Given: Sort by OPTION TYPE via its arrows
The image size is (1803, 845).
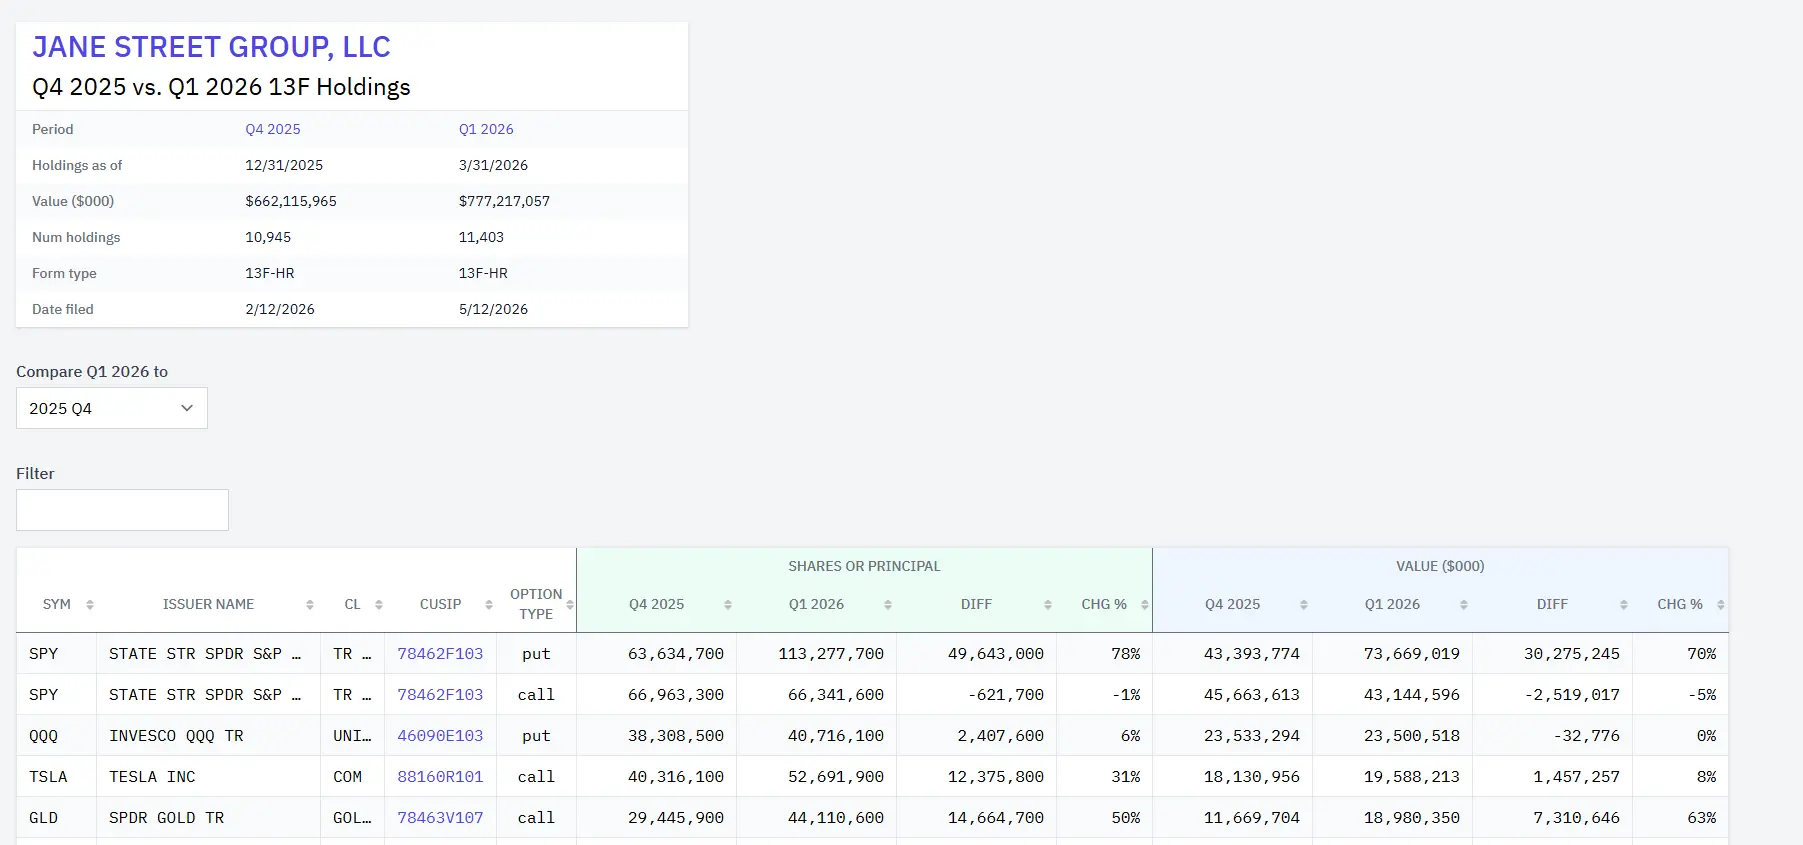Looking at the screenshot, I should point(570,605).
